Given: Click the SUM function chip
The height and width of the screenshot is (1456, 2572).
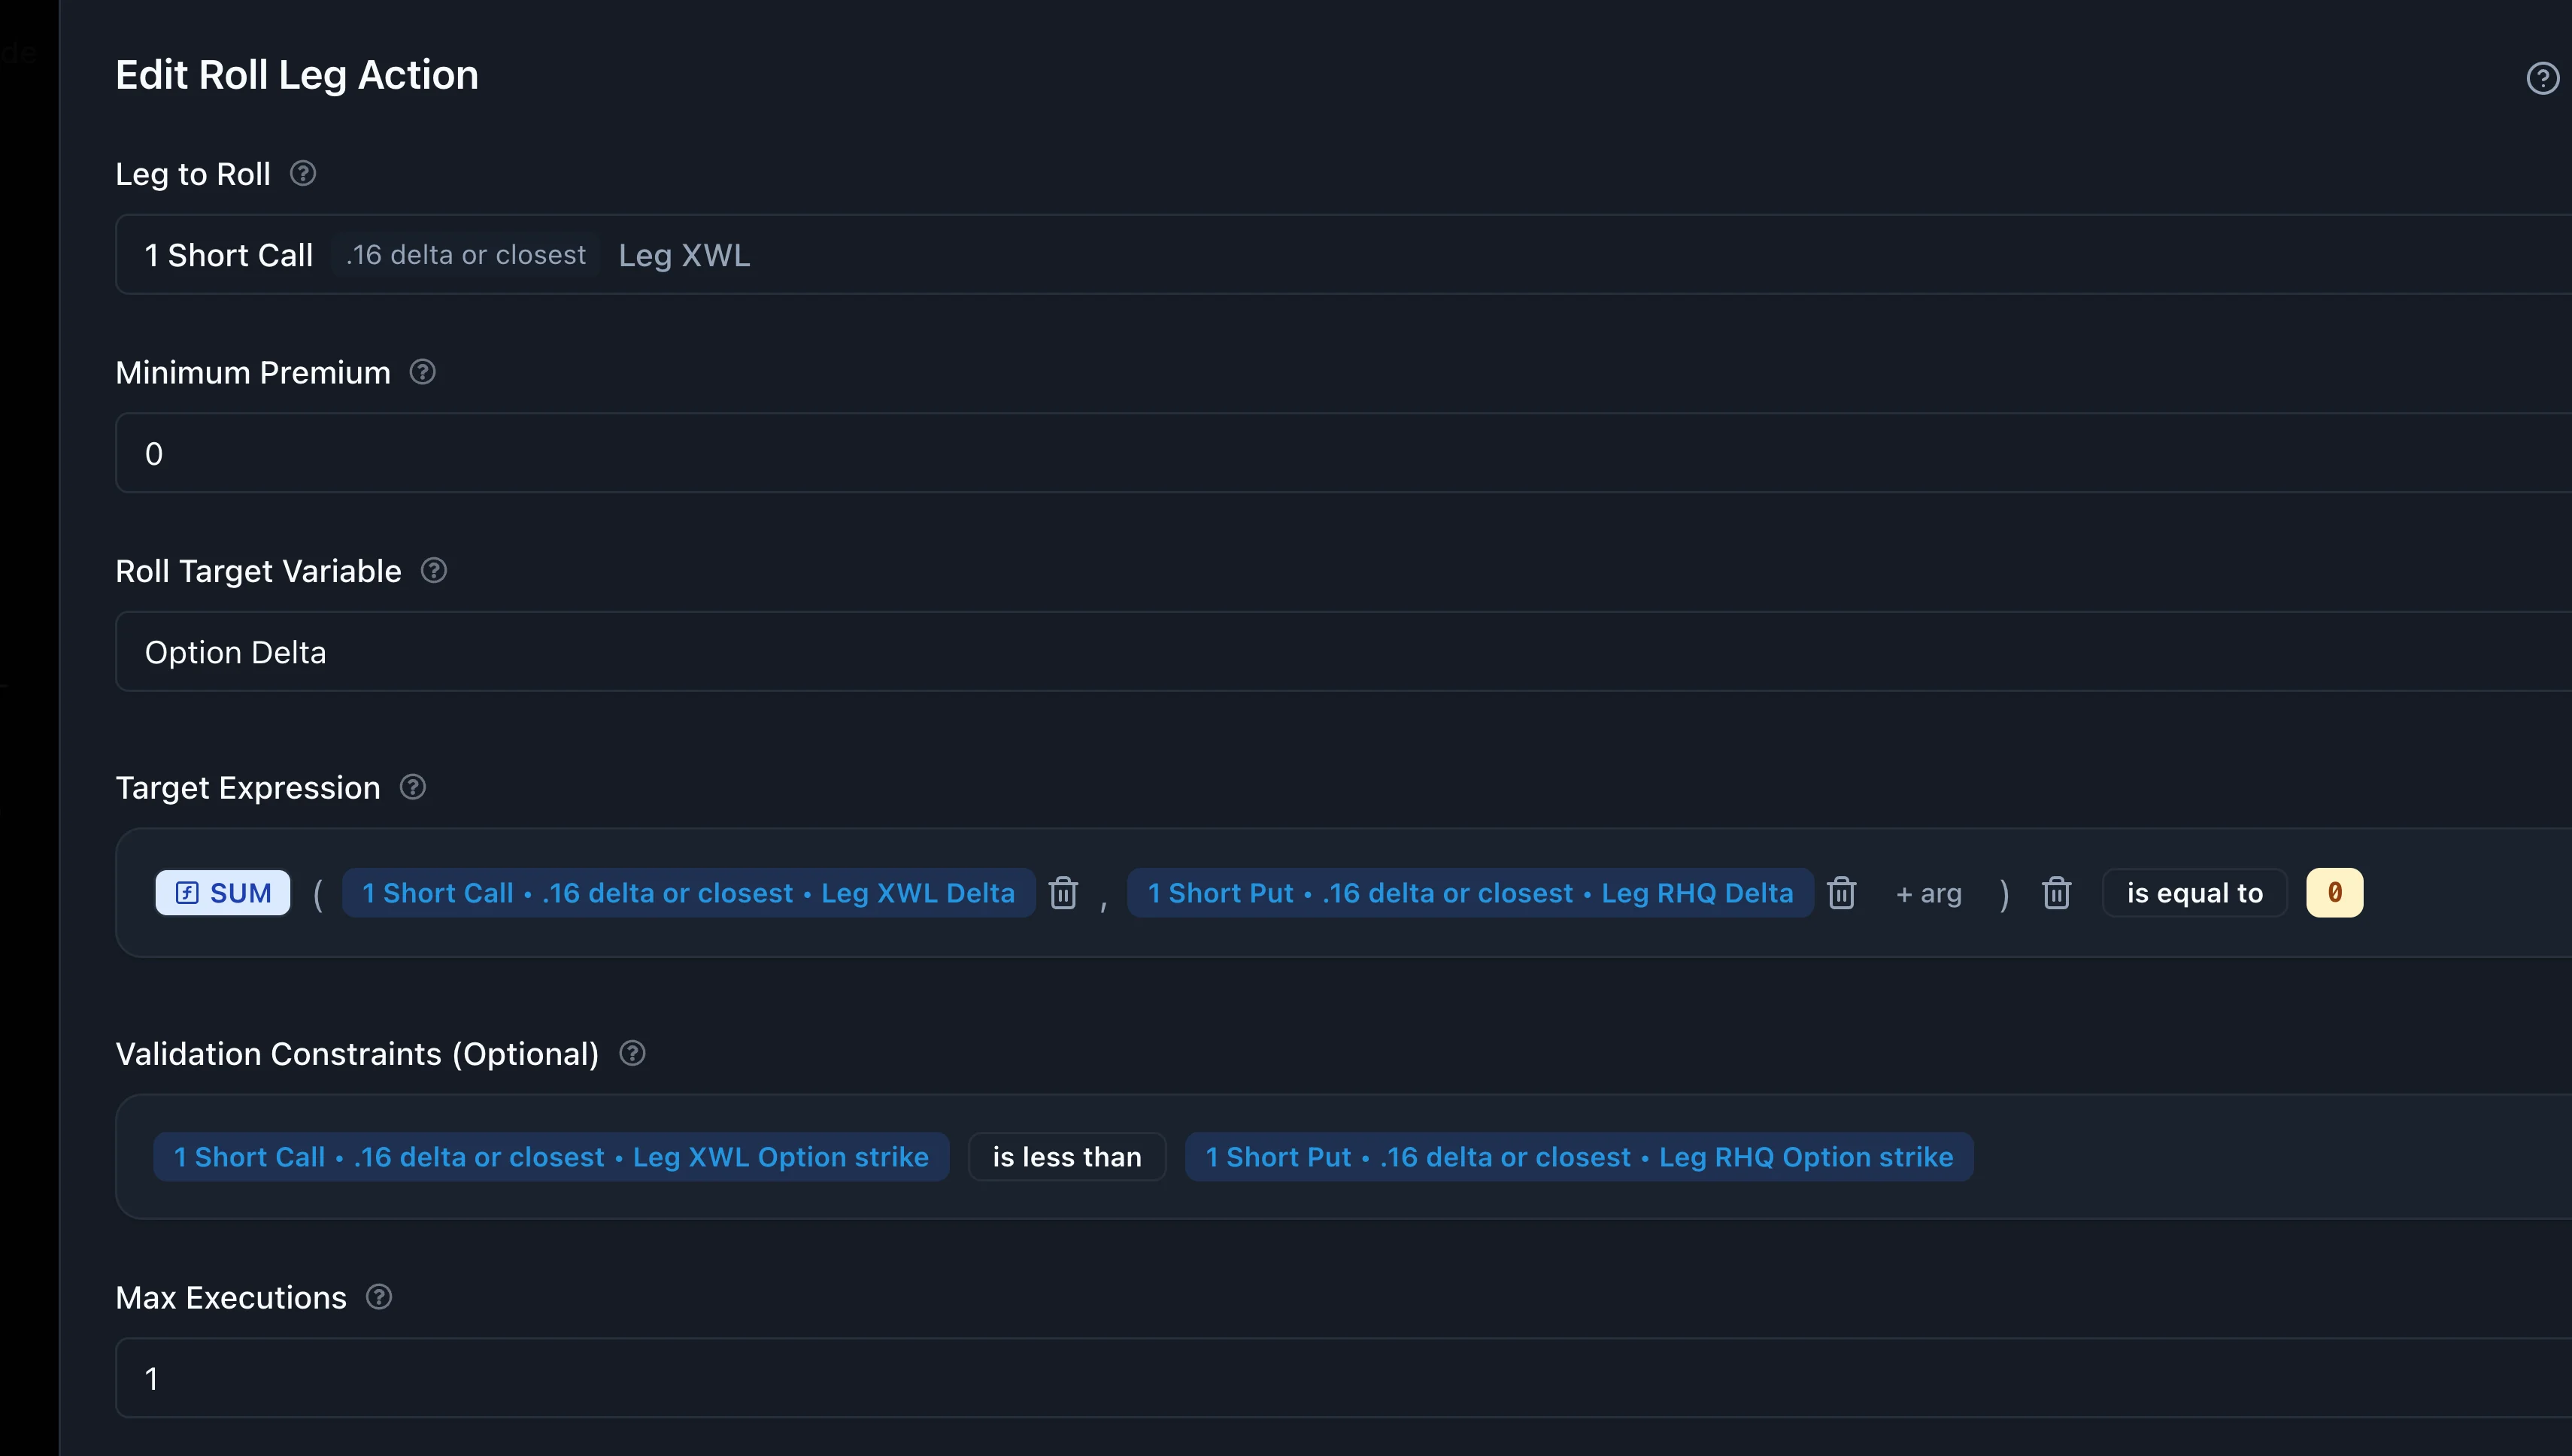Looking at the screenshot, I should click(223, 892).
